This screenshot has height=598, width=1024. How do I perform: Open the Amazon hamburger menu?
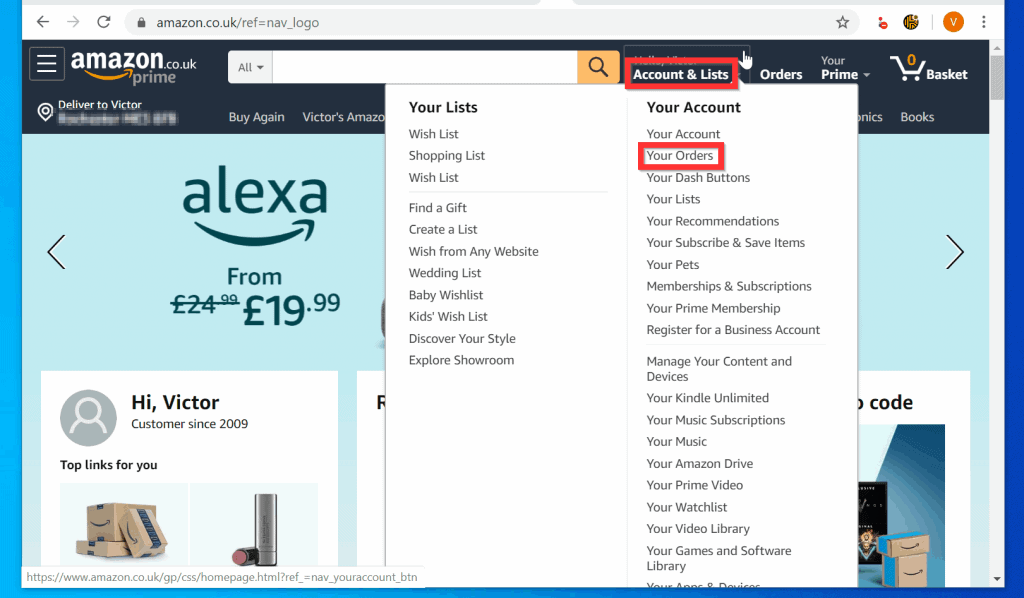[x=46, y=63]
